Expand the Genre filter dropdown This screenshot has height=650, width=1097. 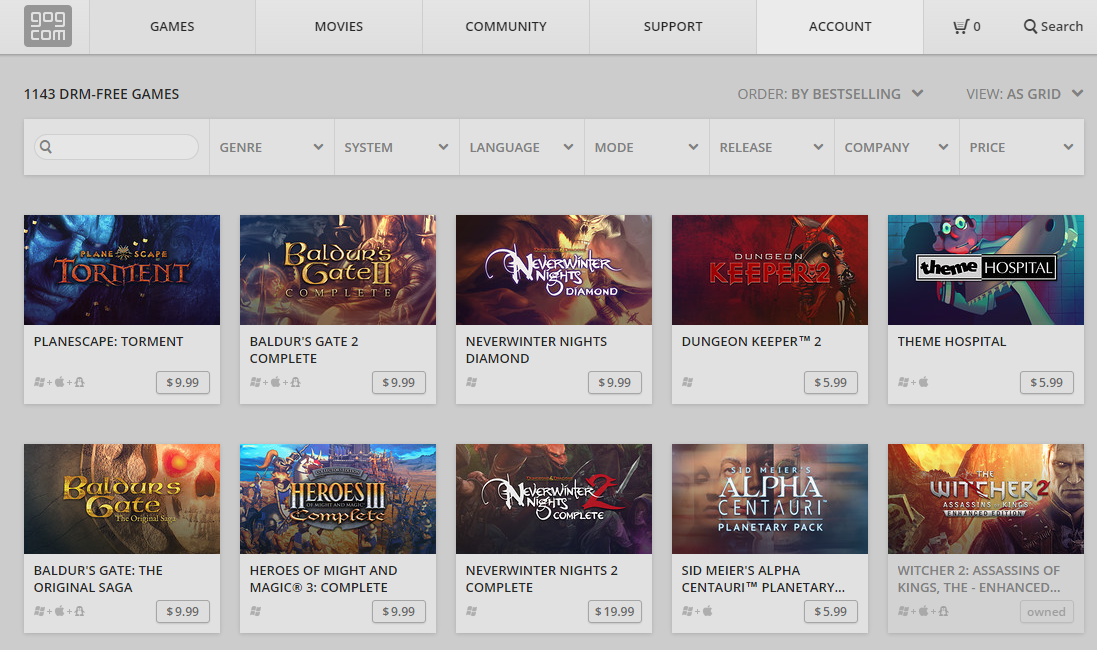click(271, 147)
